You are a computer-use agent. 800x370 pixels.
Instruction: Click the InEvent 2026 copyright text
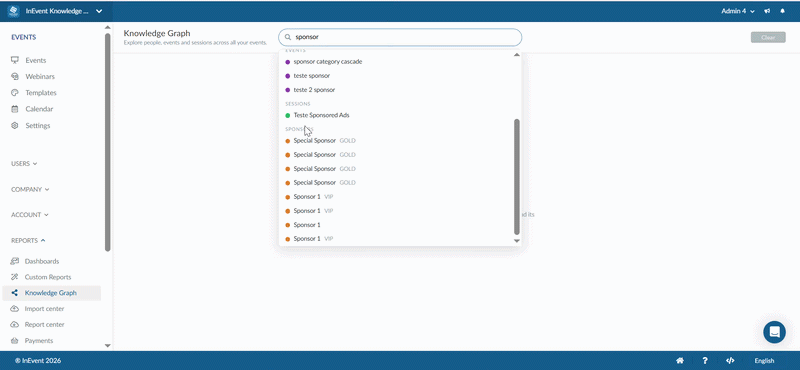click(x=38, y=361)
